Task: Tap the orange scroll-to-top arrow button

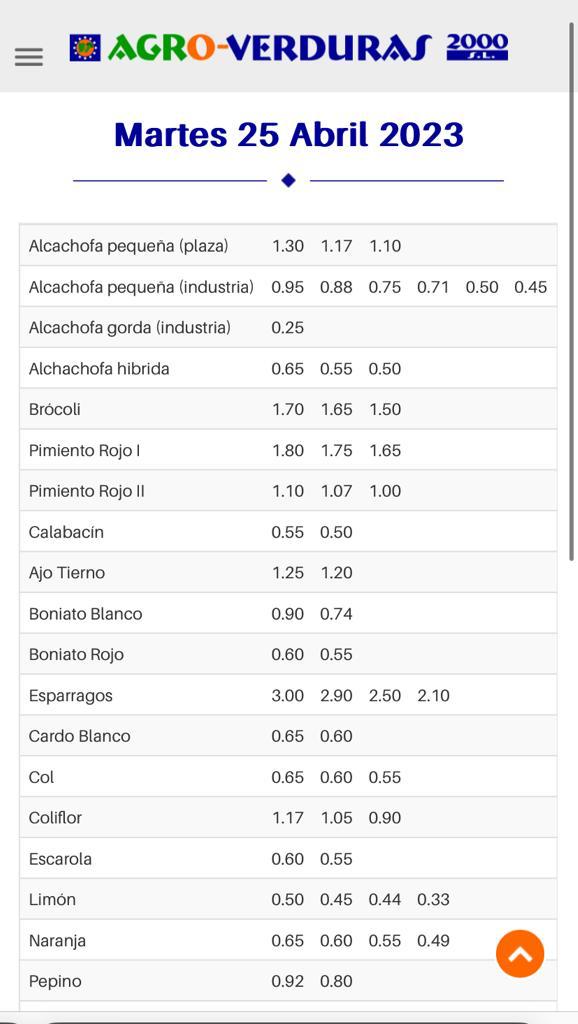Action: click(x=520, y=954)
